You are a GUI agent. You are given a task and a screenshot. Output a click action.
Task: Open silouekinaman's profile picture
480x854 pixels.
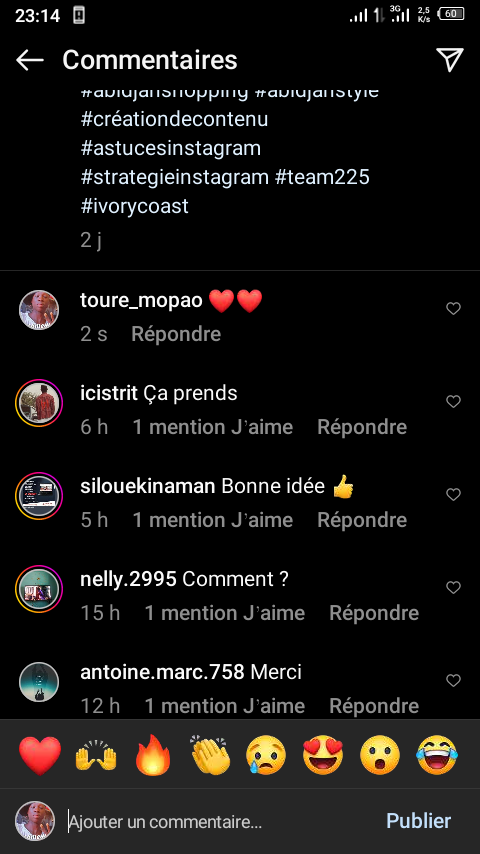click(x=39, y=496)
